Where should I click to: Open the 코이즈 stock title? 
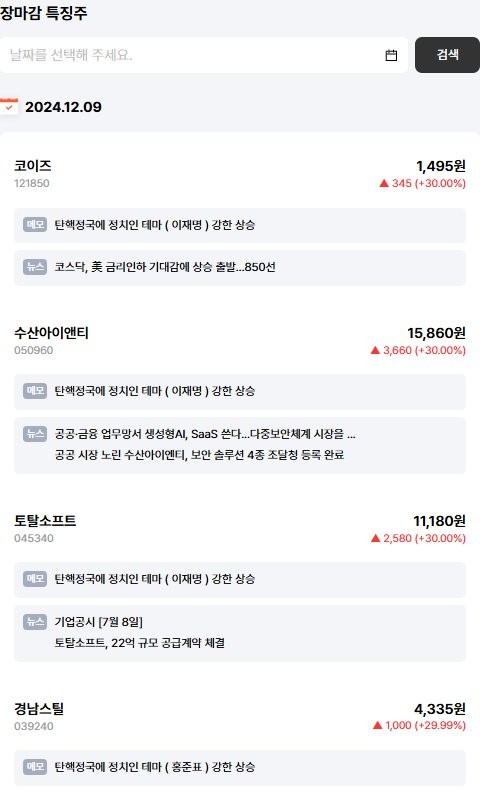click(x=32, y=166)
